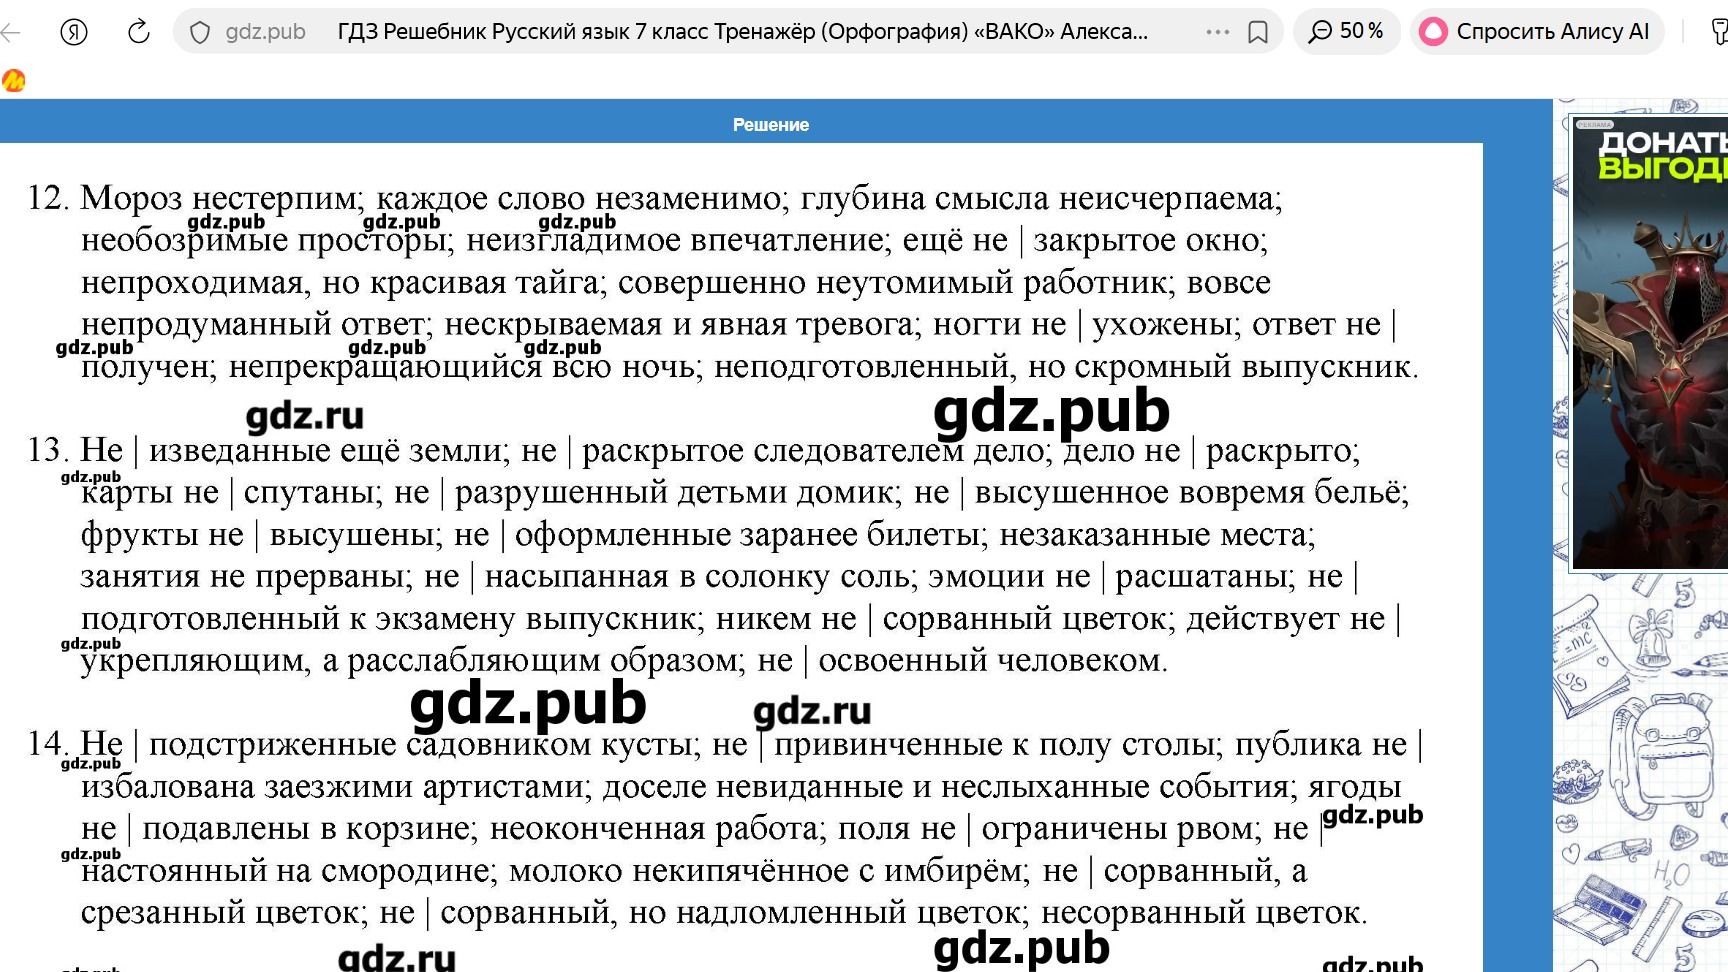
Task: Click the site protection shield icon
Action: coord(200,32)
